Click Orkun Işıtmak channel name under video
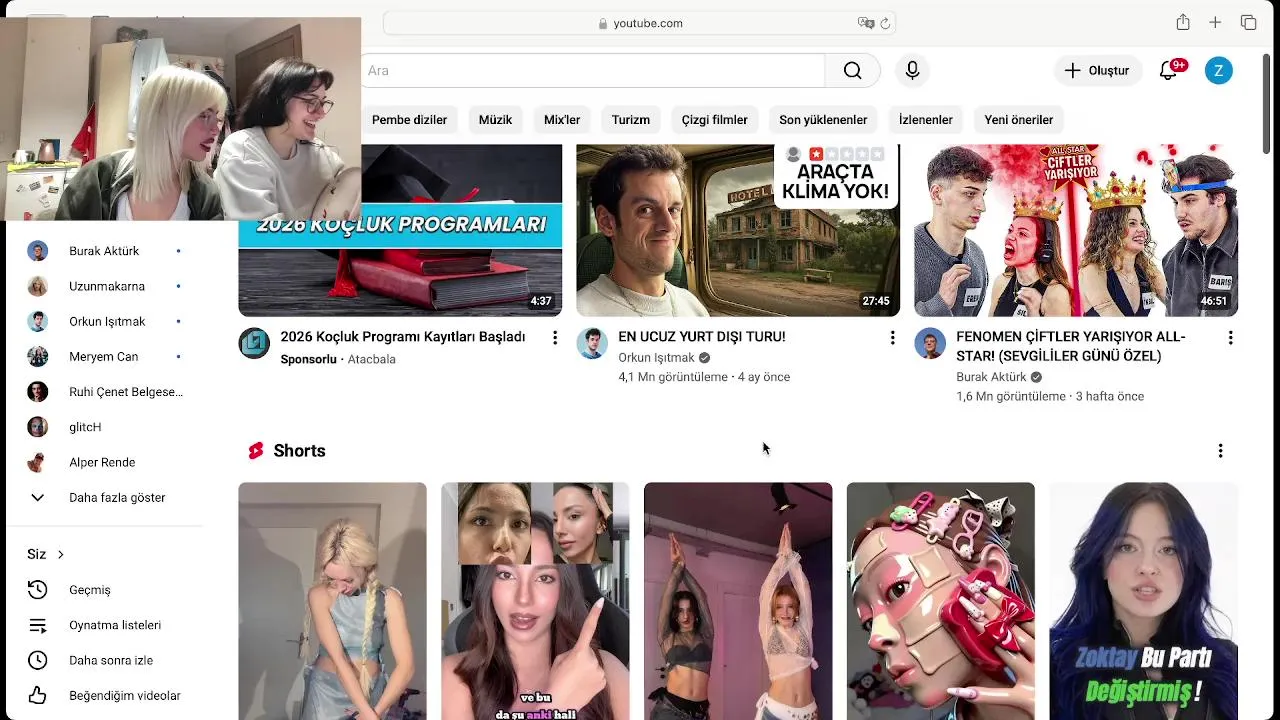The height and width of the screenshot is (720, 1280). [x=656, y=358]
